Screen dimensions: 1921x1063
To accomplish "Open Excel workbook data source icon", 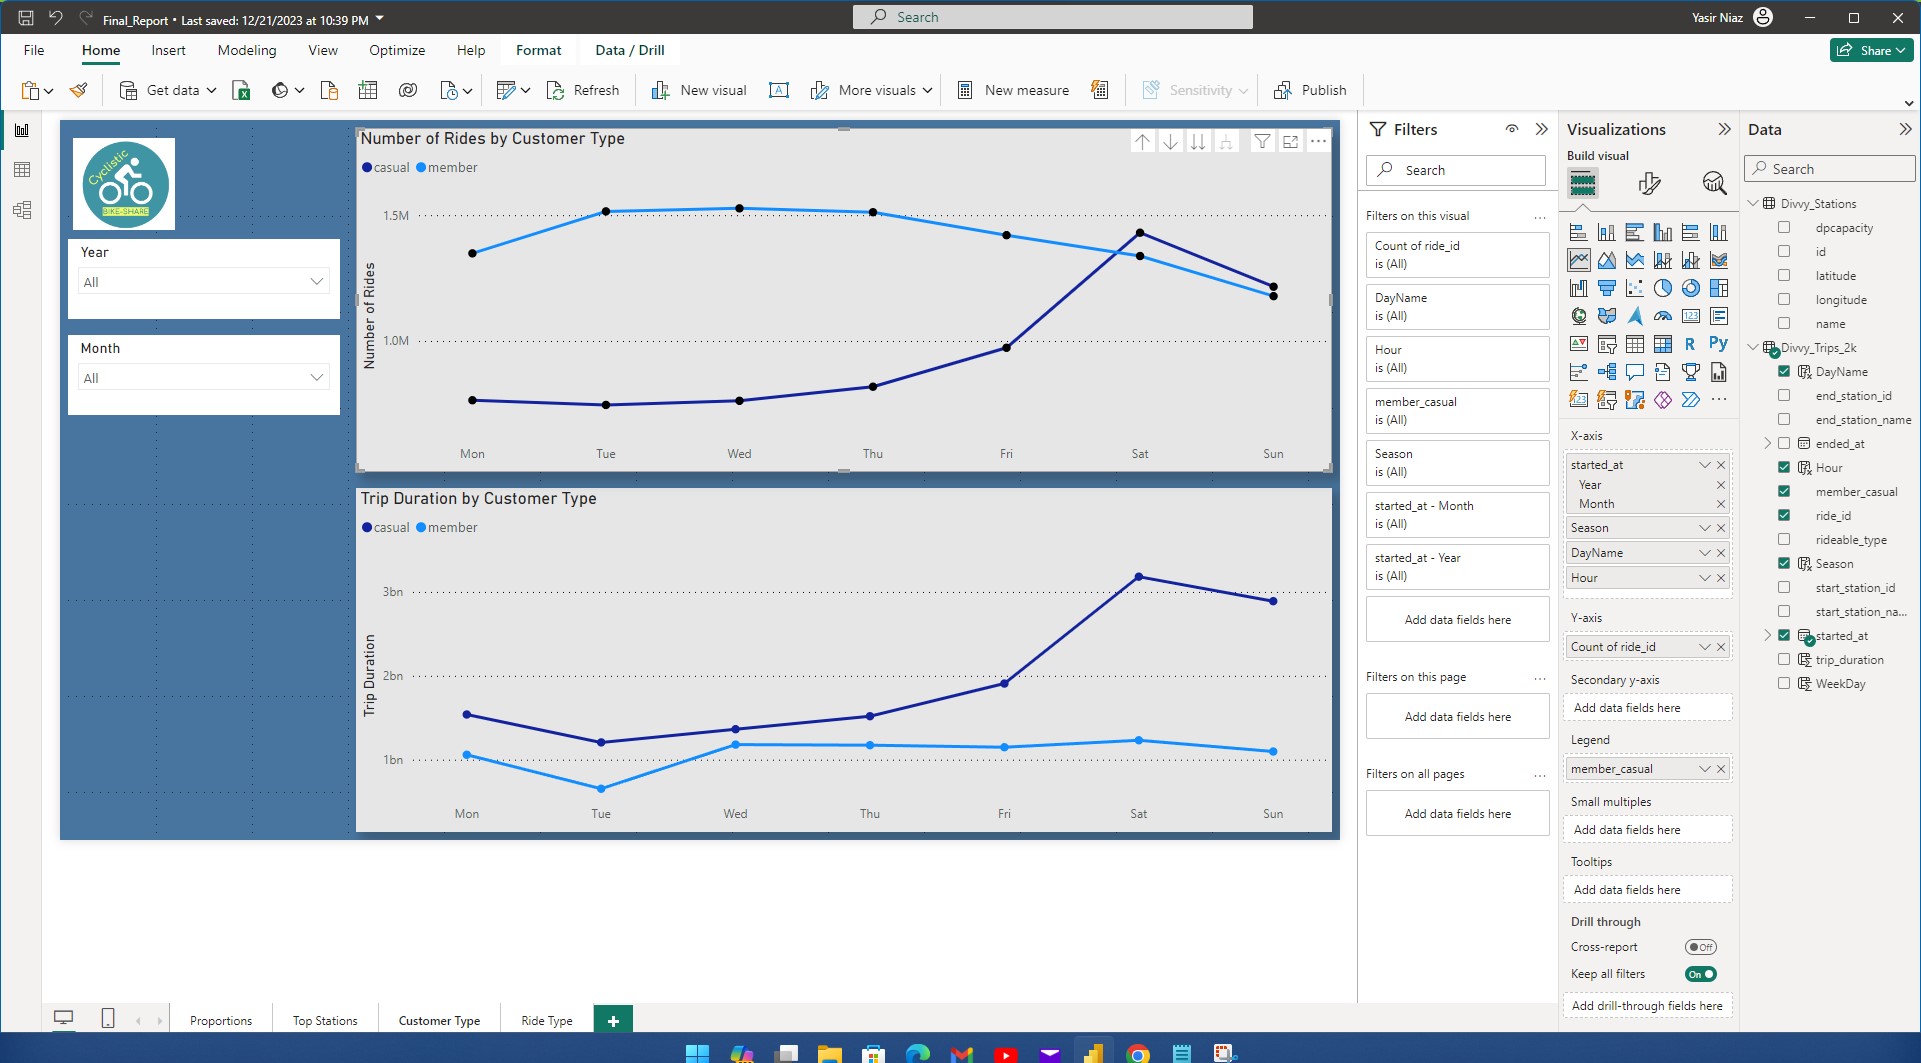I will click(241, 90).
